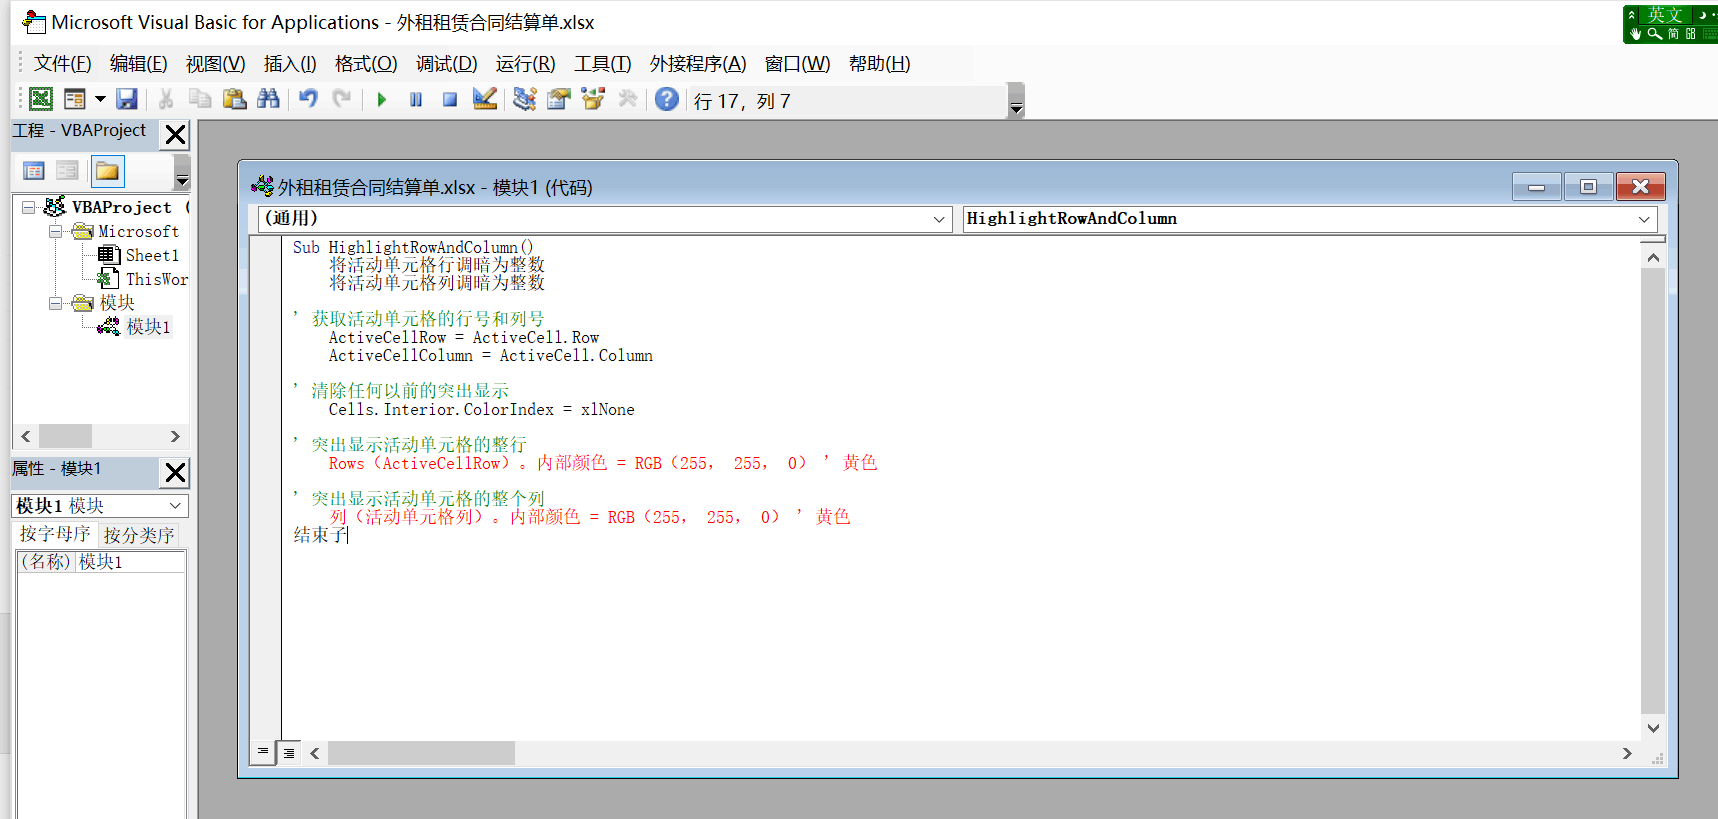Click the code window horizontal scrollbar thumb
Viewport: 1718px width, 819px height.
[x=421, y=753]
